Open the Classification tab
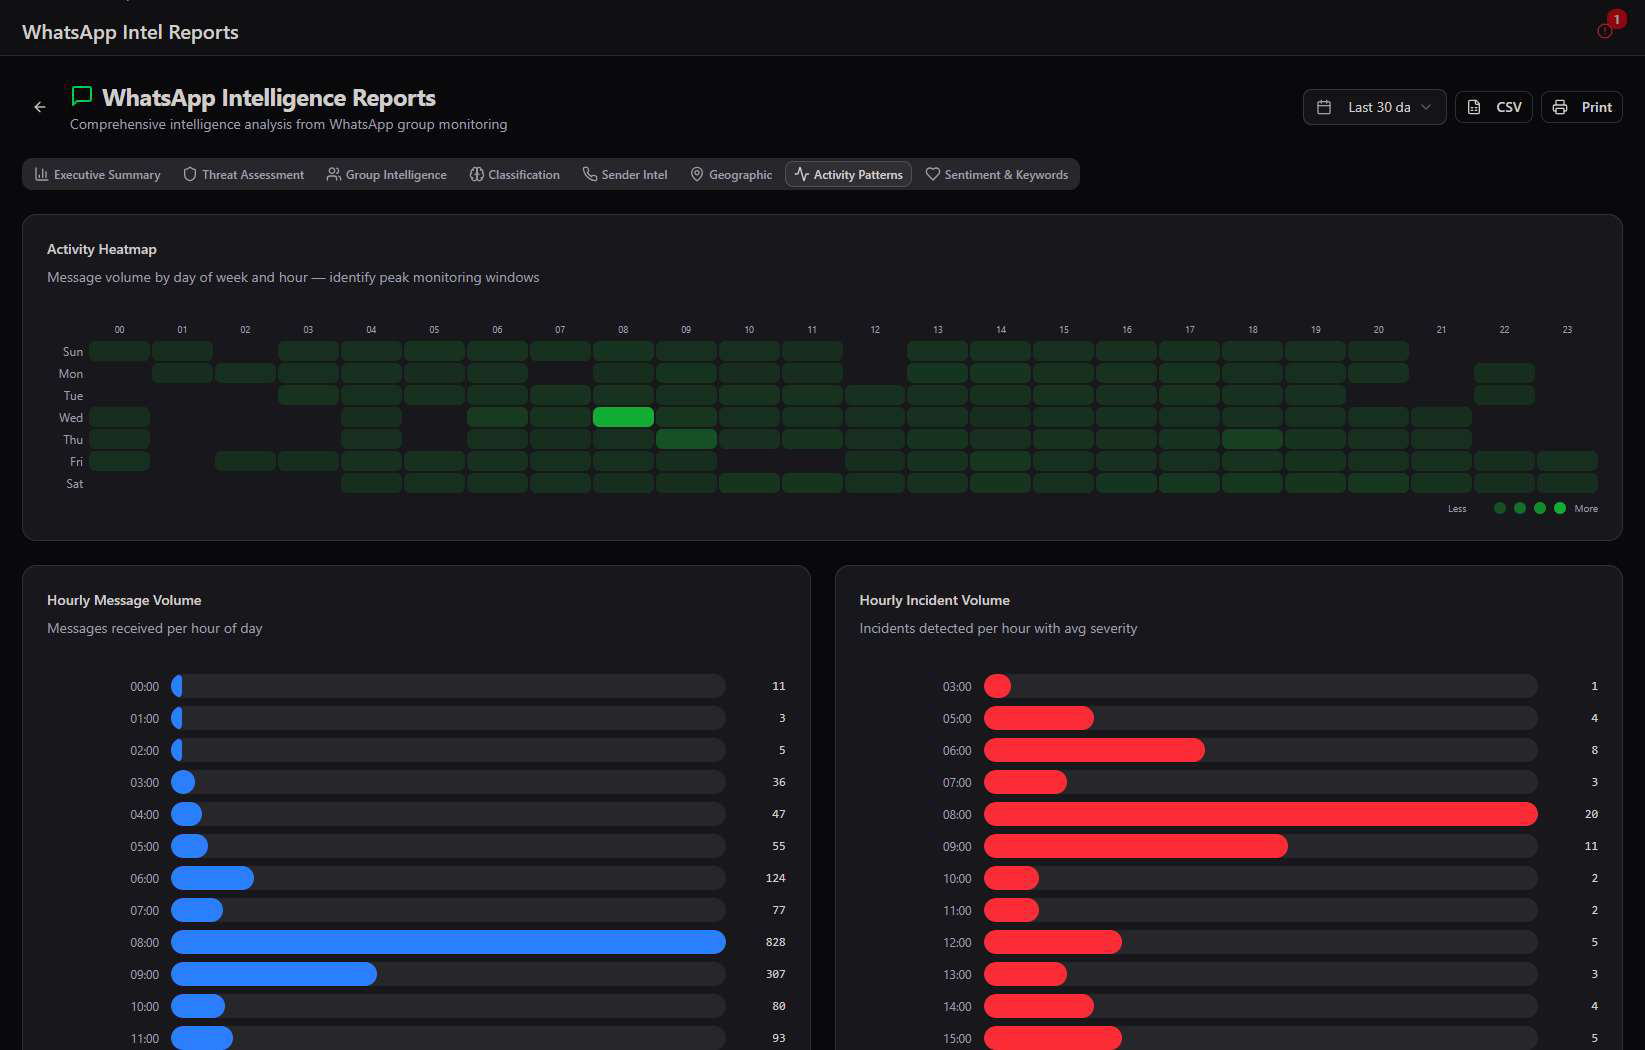Viewport: 1645px width, 1050px height. (515, 174)
